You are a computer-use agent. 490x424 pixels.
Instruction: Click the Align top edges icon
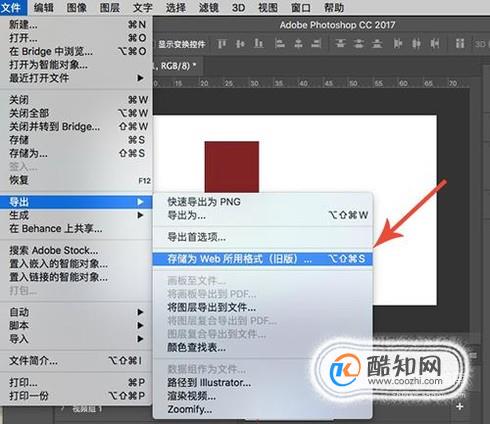(222, 44)
